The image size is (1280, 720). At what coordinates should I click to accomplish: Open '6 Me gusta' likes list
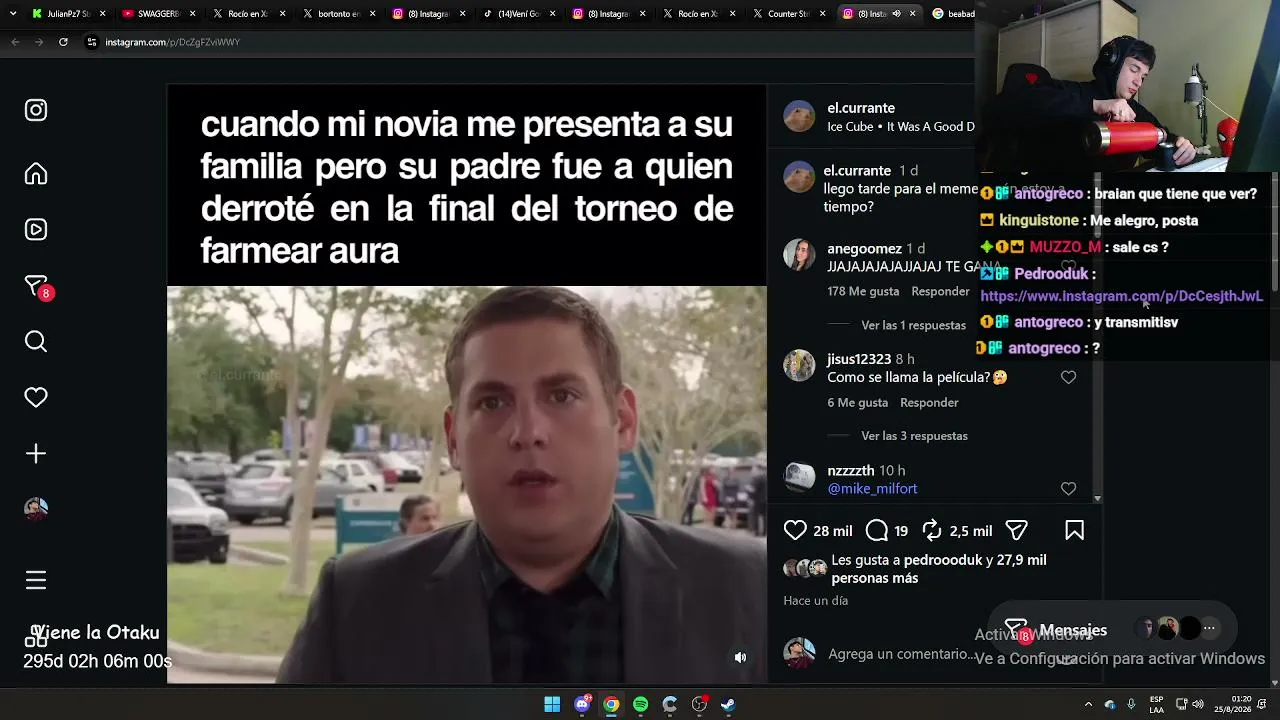pyautogui.click(x=857, y=402)
